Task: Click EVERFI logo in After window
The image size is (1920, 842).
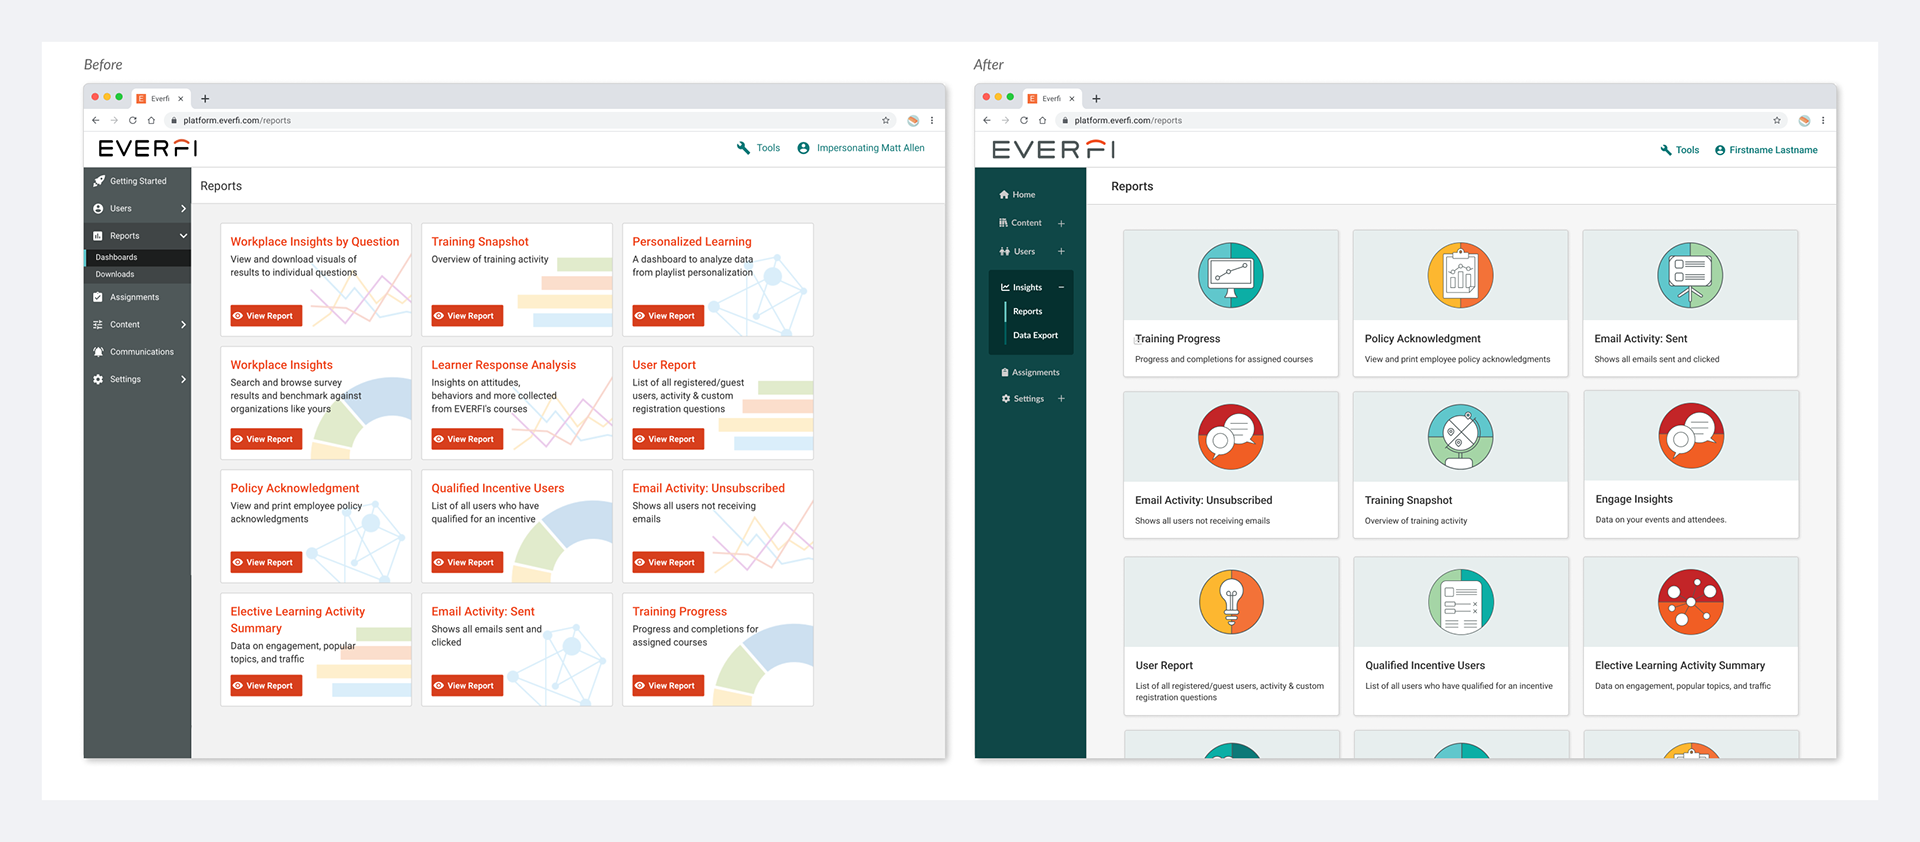Action: point(1053,150)
